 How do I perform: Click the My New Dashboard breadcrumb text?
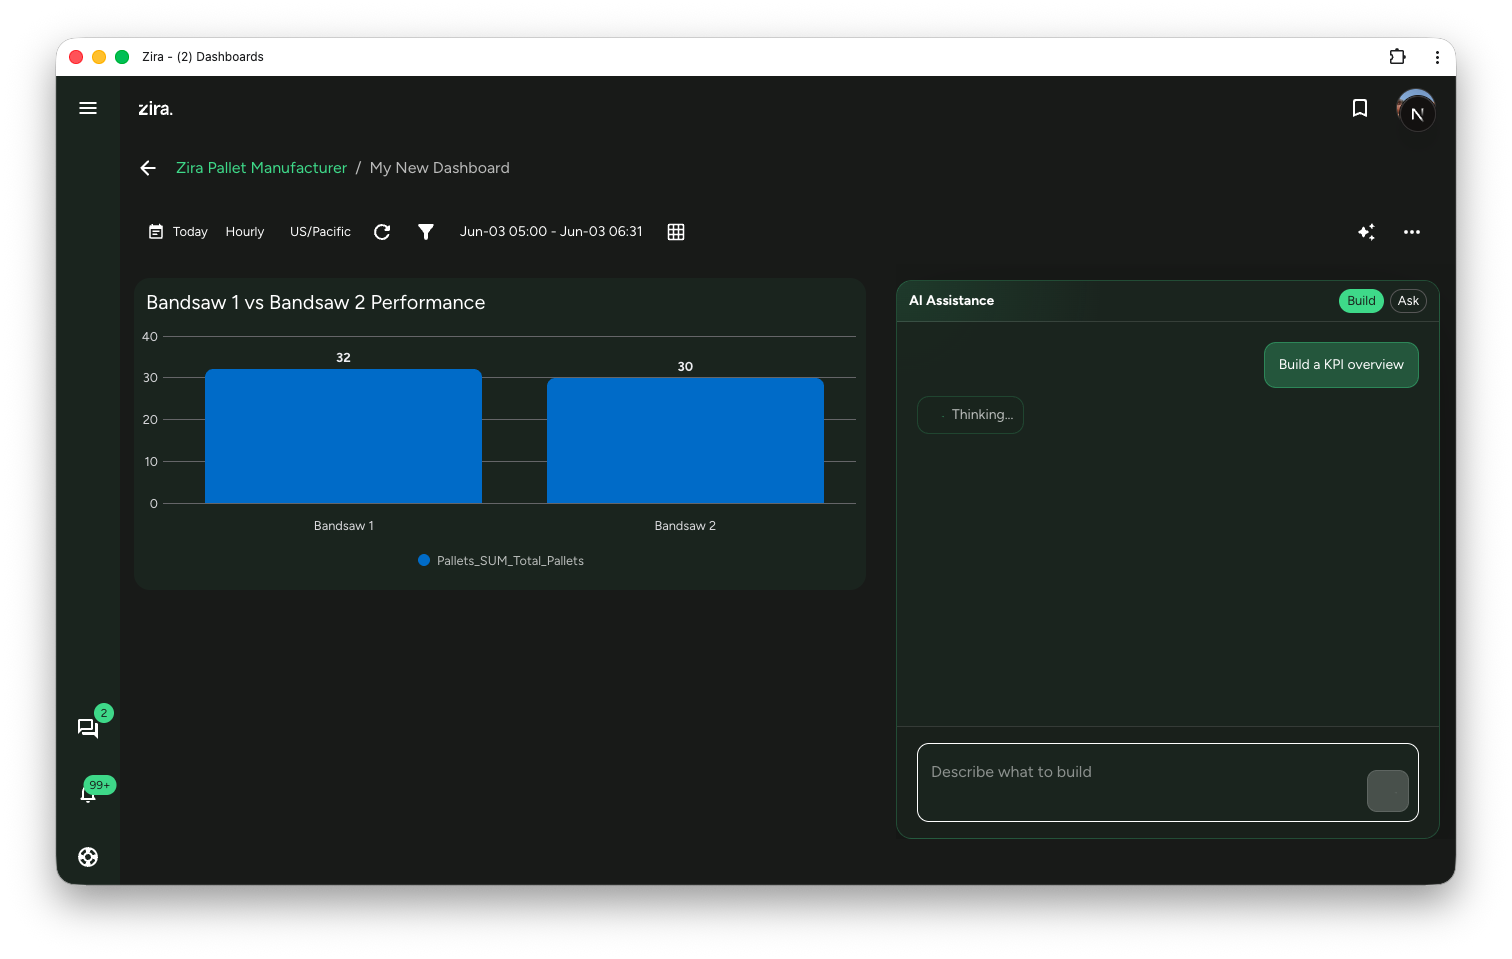[x=440, y=168]
